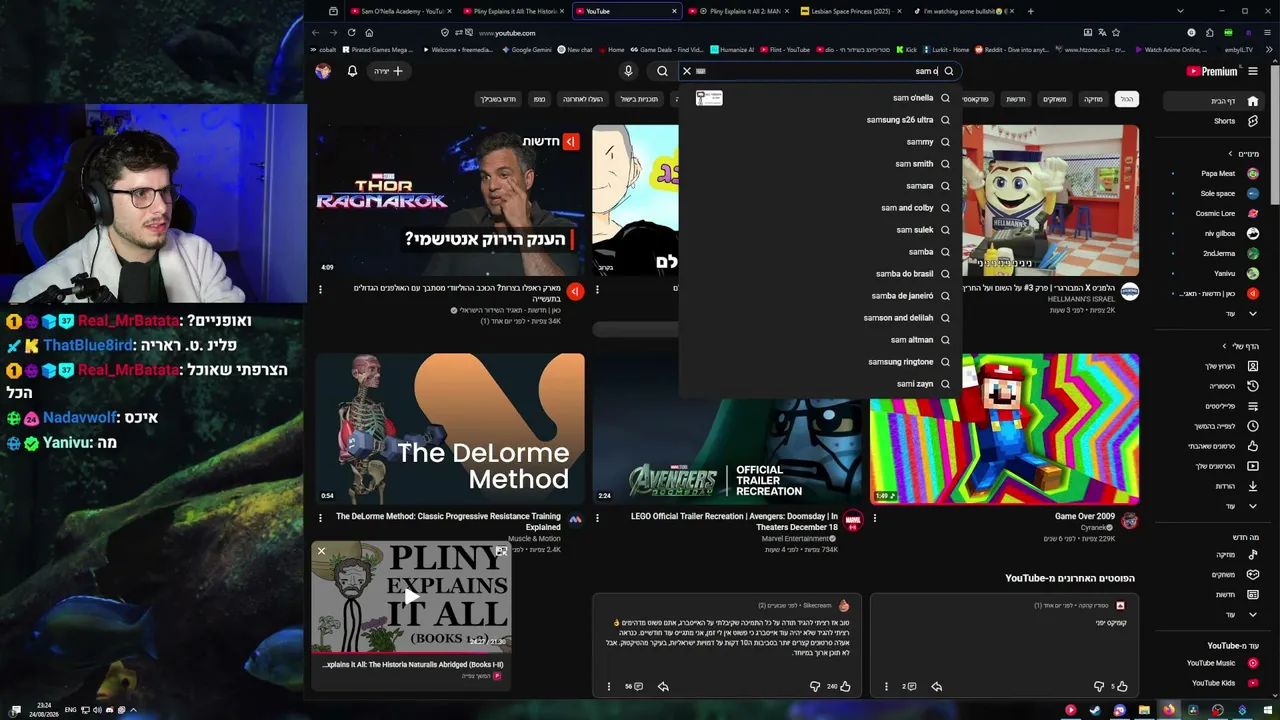Image resolution: width=1280 pixels, height=720 pixels.
Task: Share the Sikecream community post
Action: (x=663, y=686)
